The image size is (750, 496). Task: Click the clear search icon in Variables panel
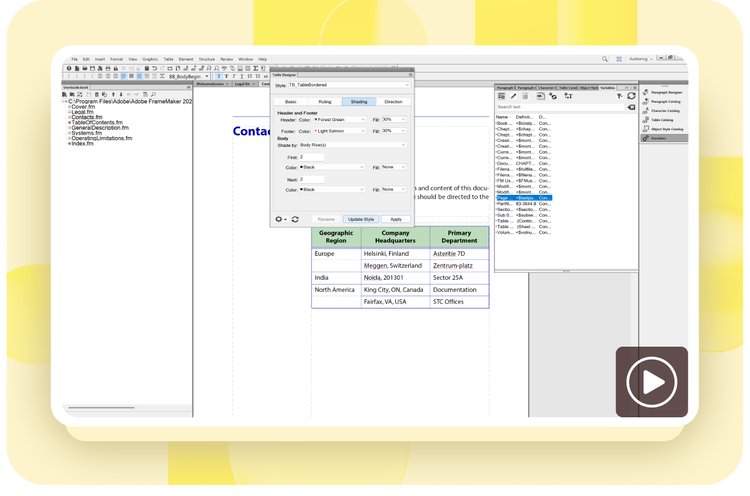click(x=631, y=107)
